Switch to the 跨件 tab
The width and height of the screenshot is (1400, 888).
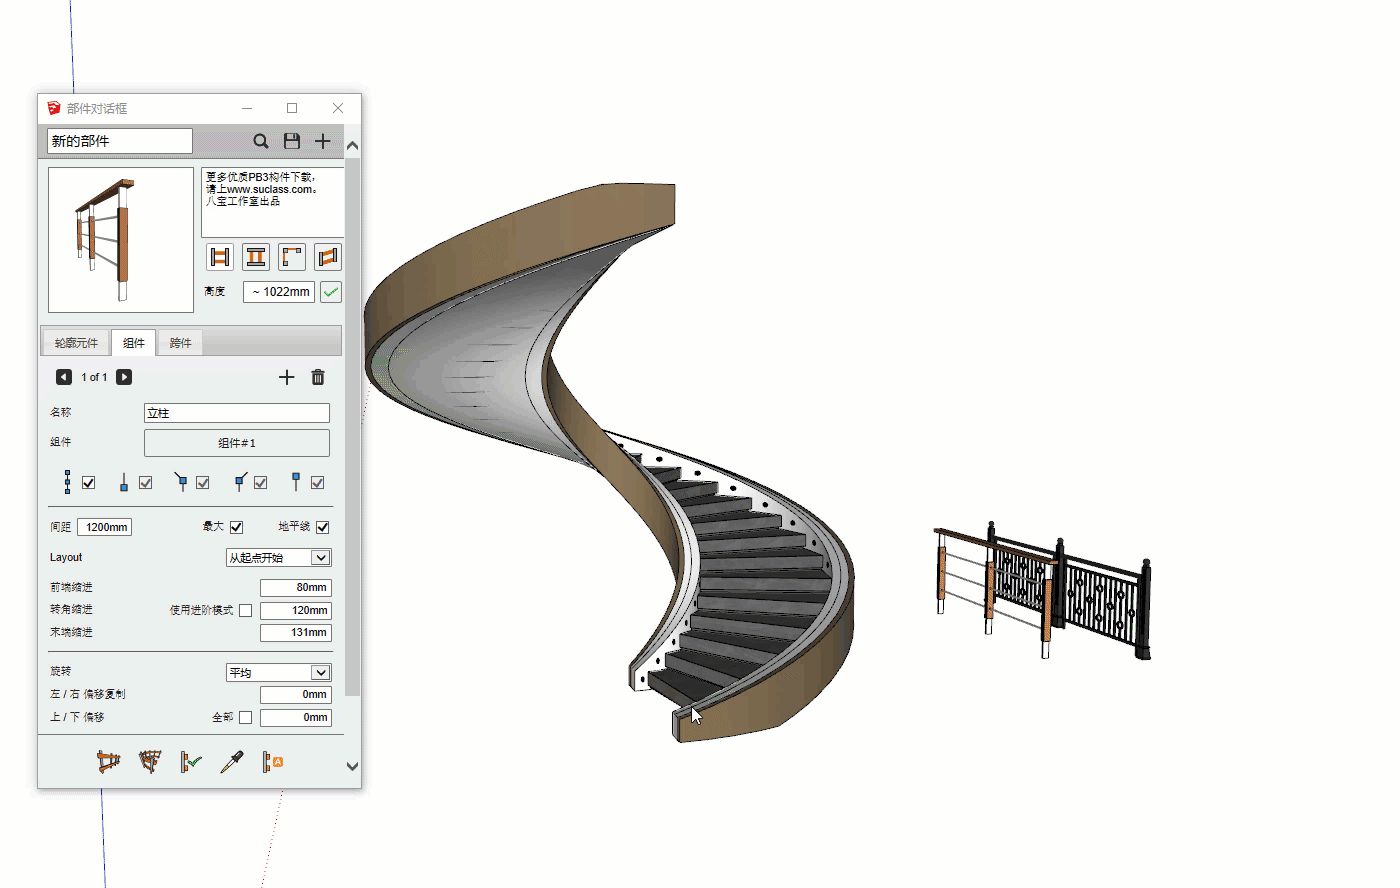tap(181, 343)
